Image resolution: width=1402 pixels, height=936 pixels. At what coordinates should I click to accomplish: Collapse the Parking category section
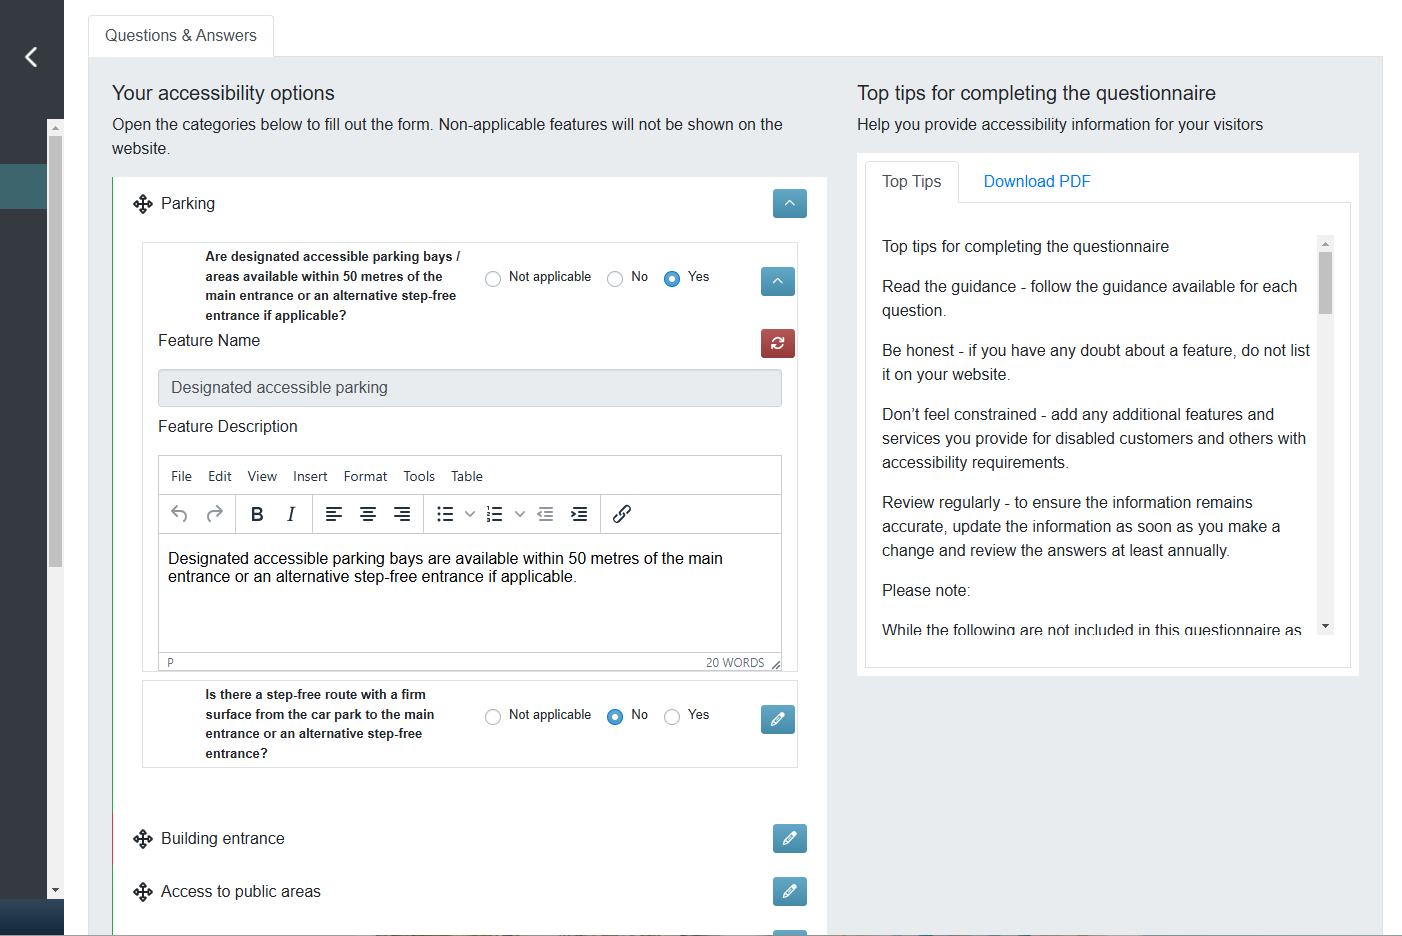click(x=789, y=203)
